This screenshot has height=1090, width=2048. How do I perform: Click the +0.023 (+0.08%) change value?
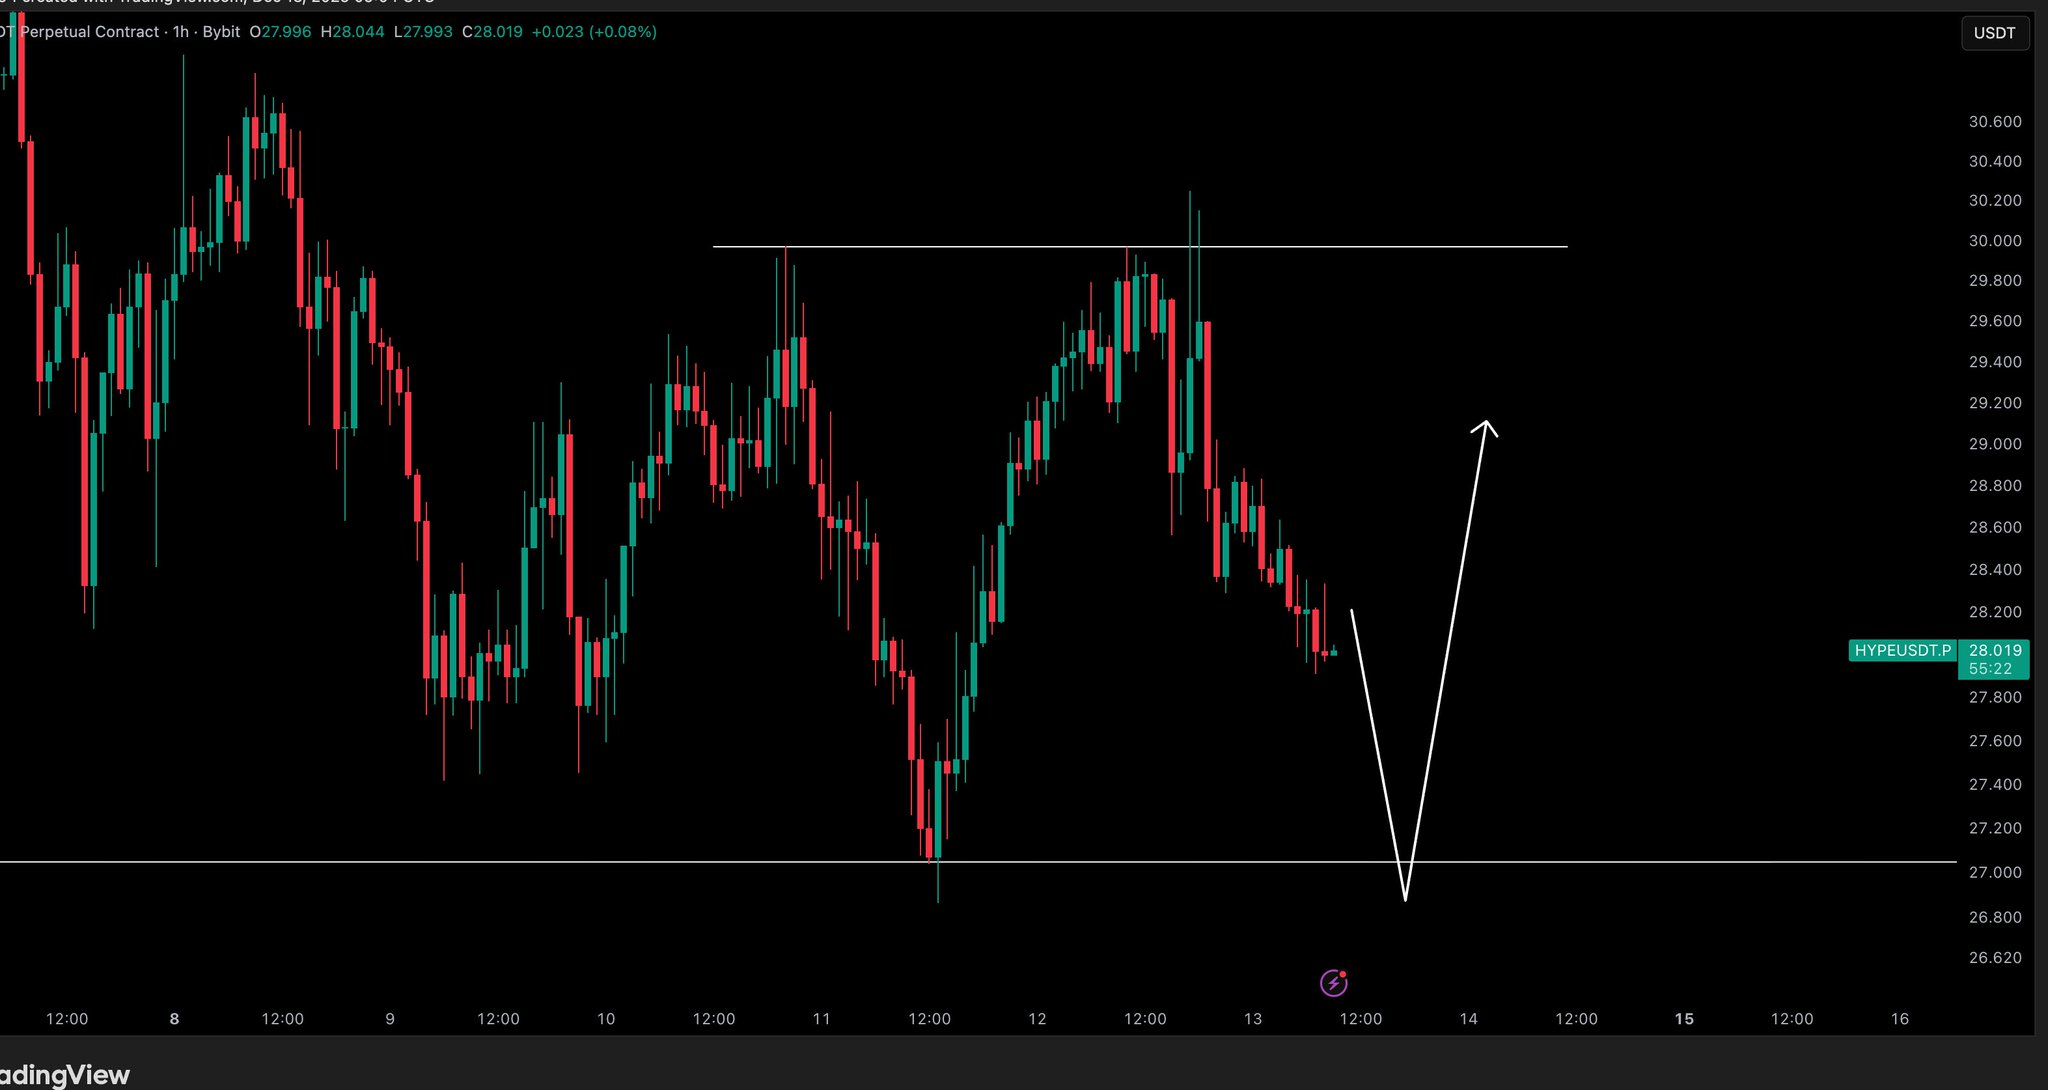click(594, 32)
